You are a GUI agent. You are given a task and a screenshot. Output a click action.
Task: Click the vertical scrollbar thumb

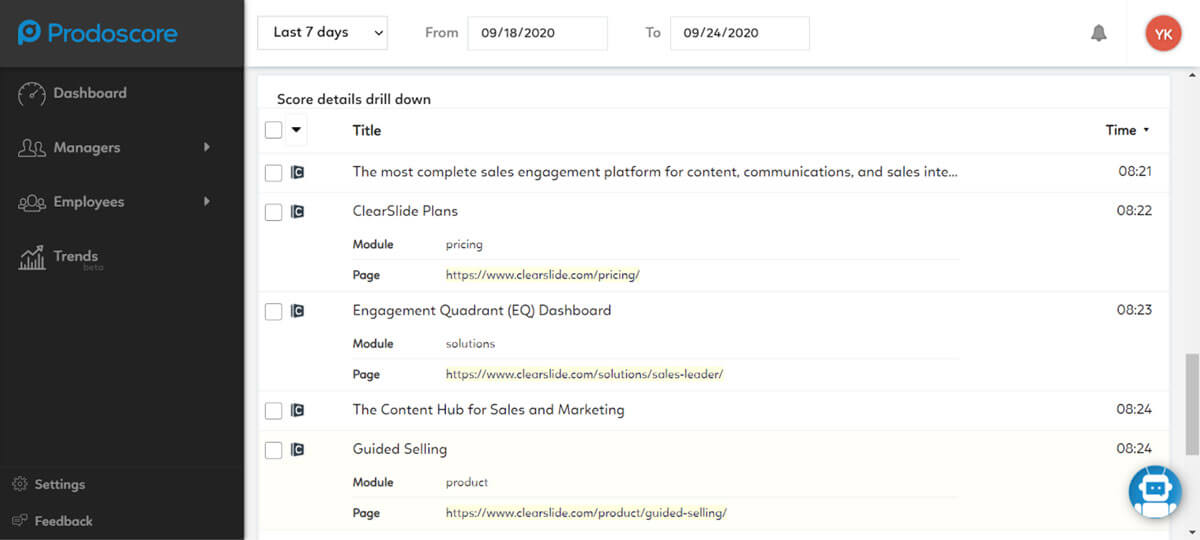pos(1191,403)
